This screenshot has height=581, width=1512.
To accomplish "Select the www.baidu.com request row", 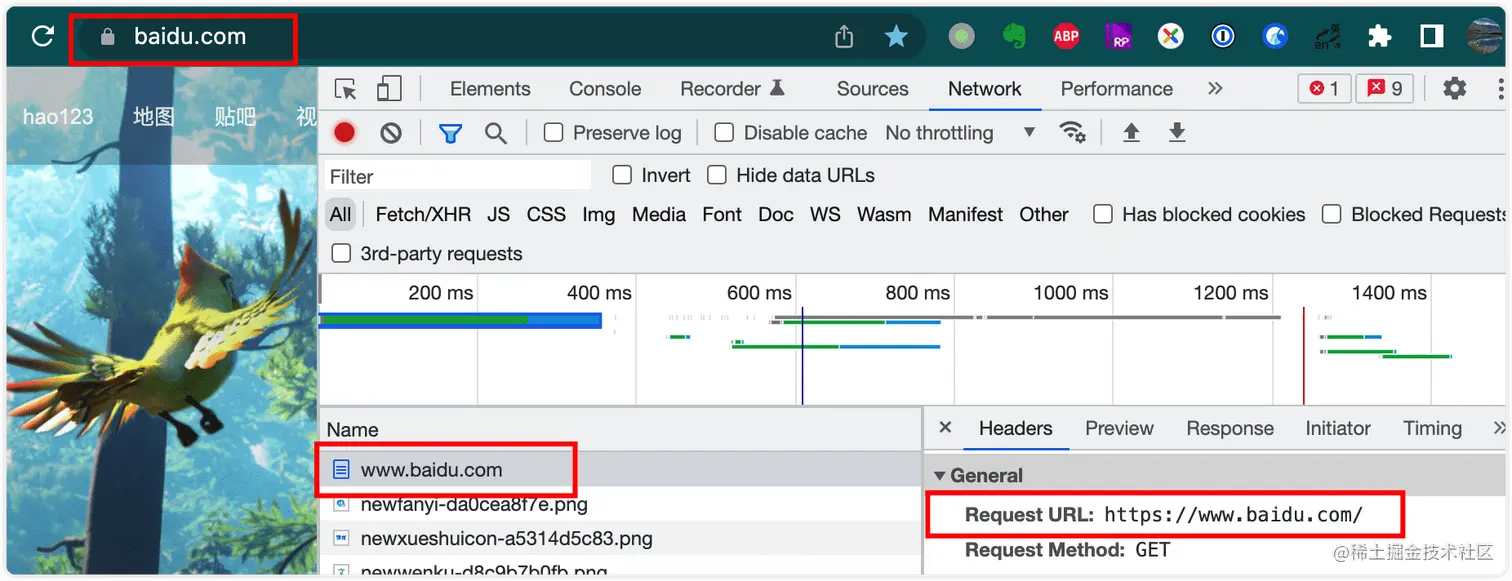I will (x=620, y=469).
